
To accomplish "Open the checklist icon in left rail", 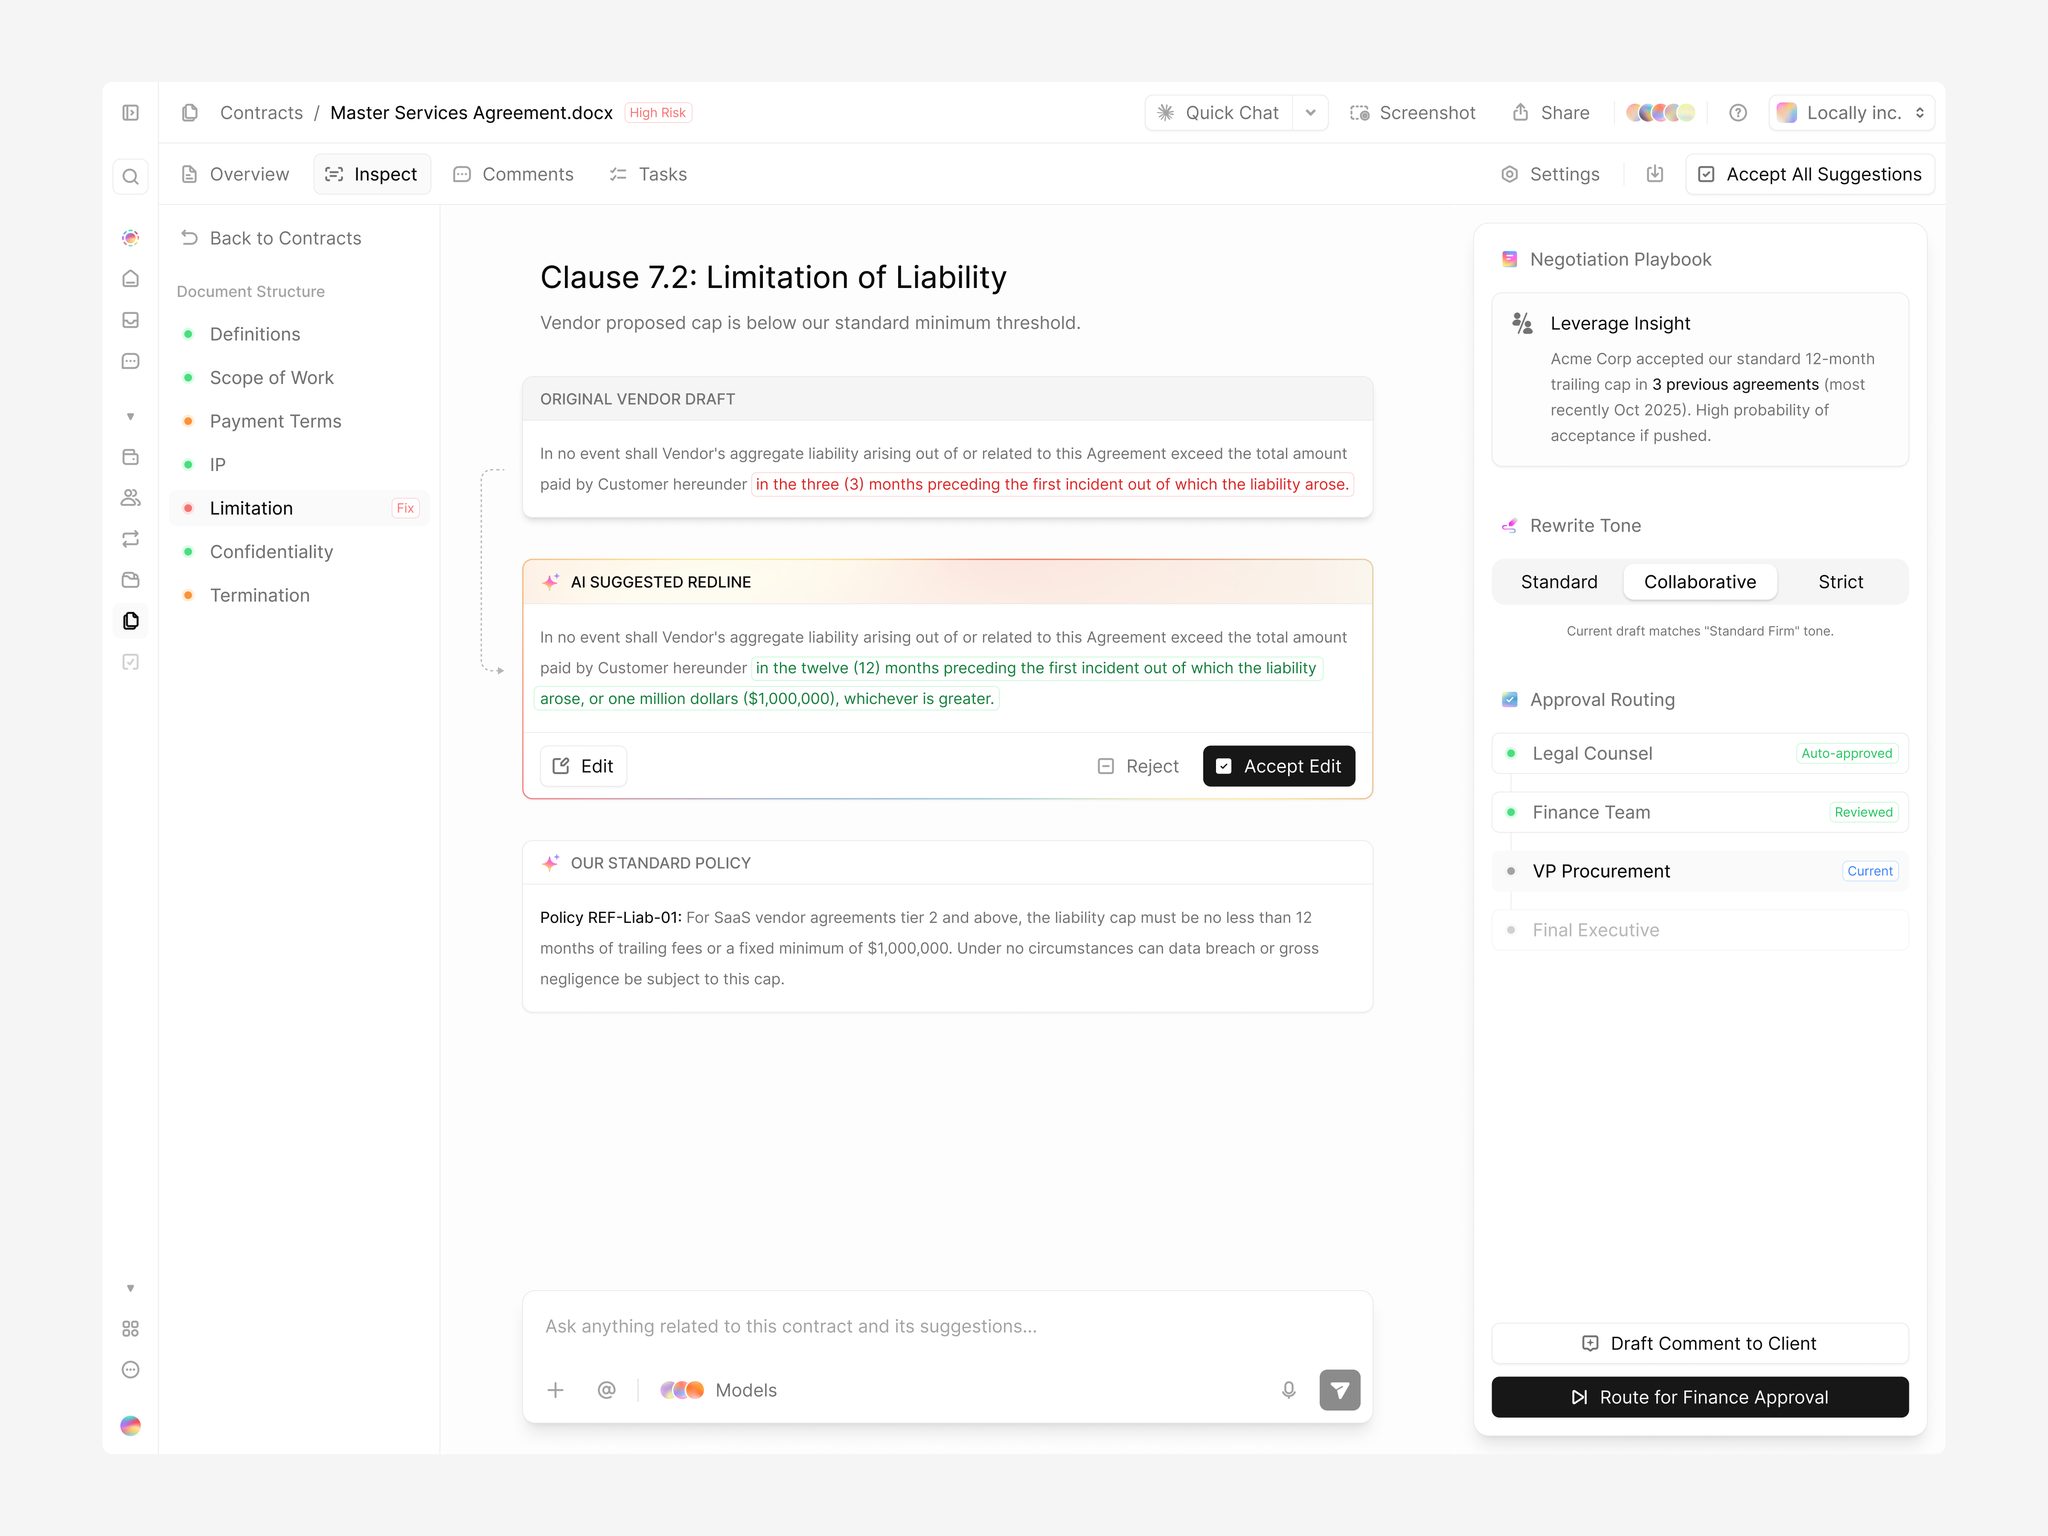I will pos(130,662).
